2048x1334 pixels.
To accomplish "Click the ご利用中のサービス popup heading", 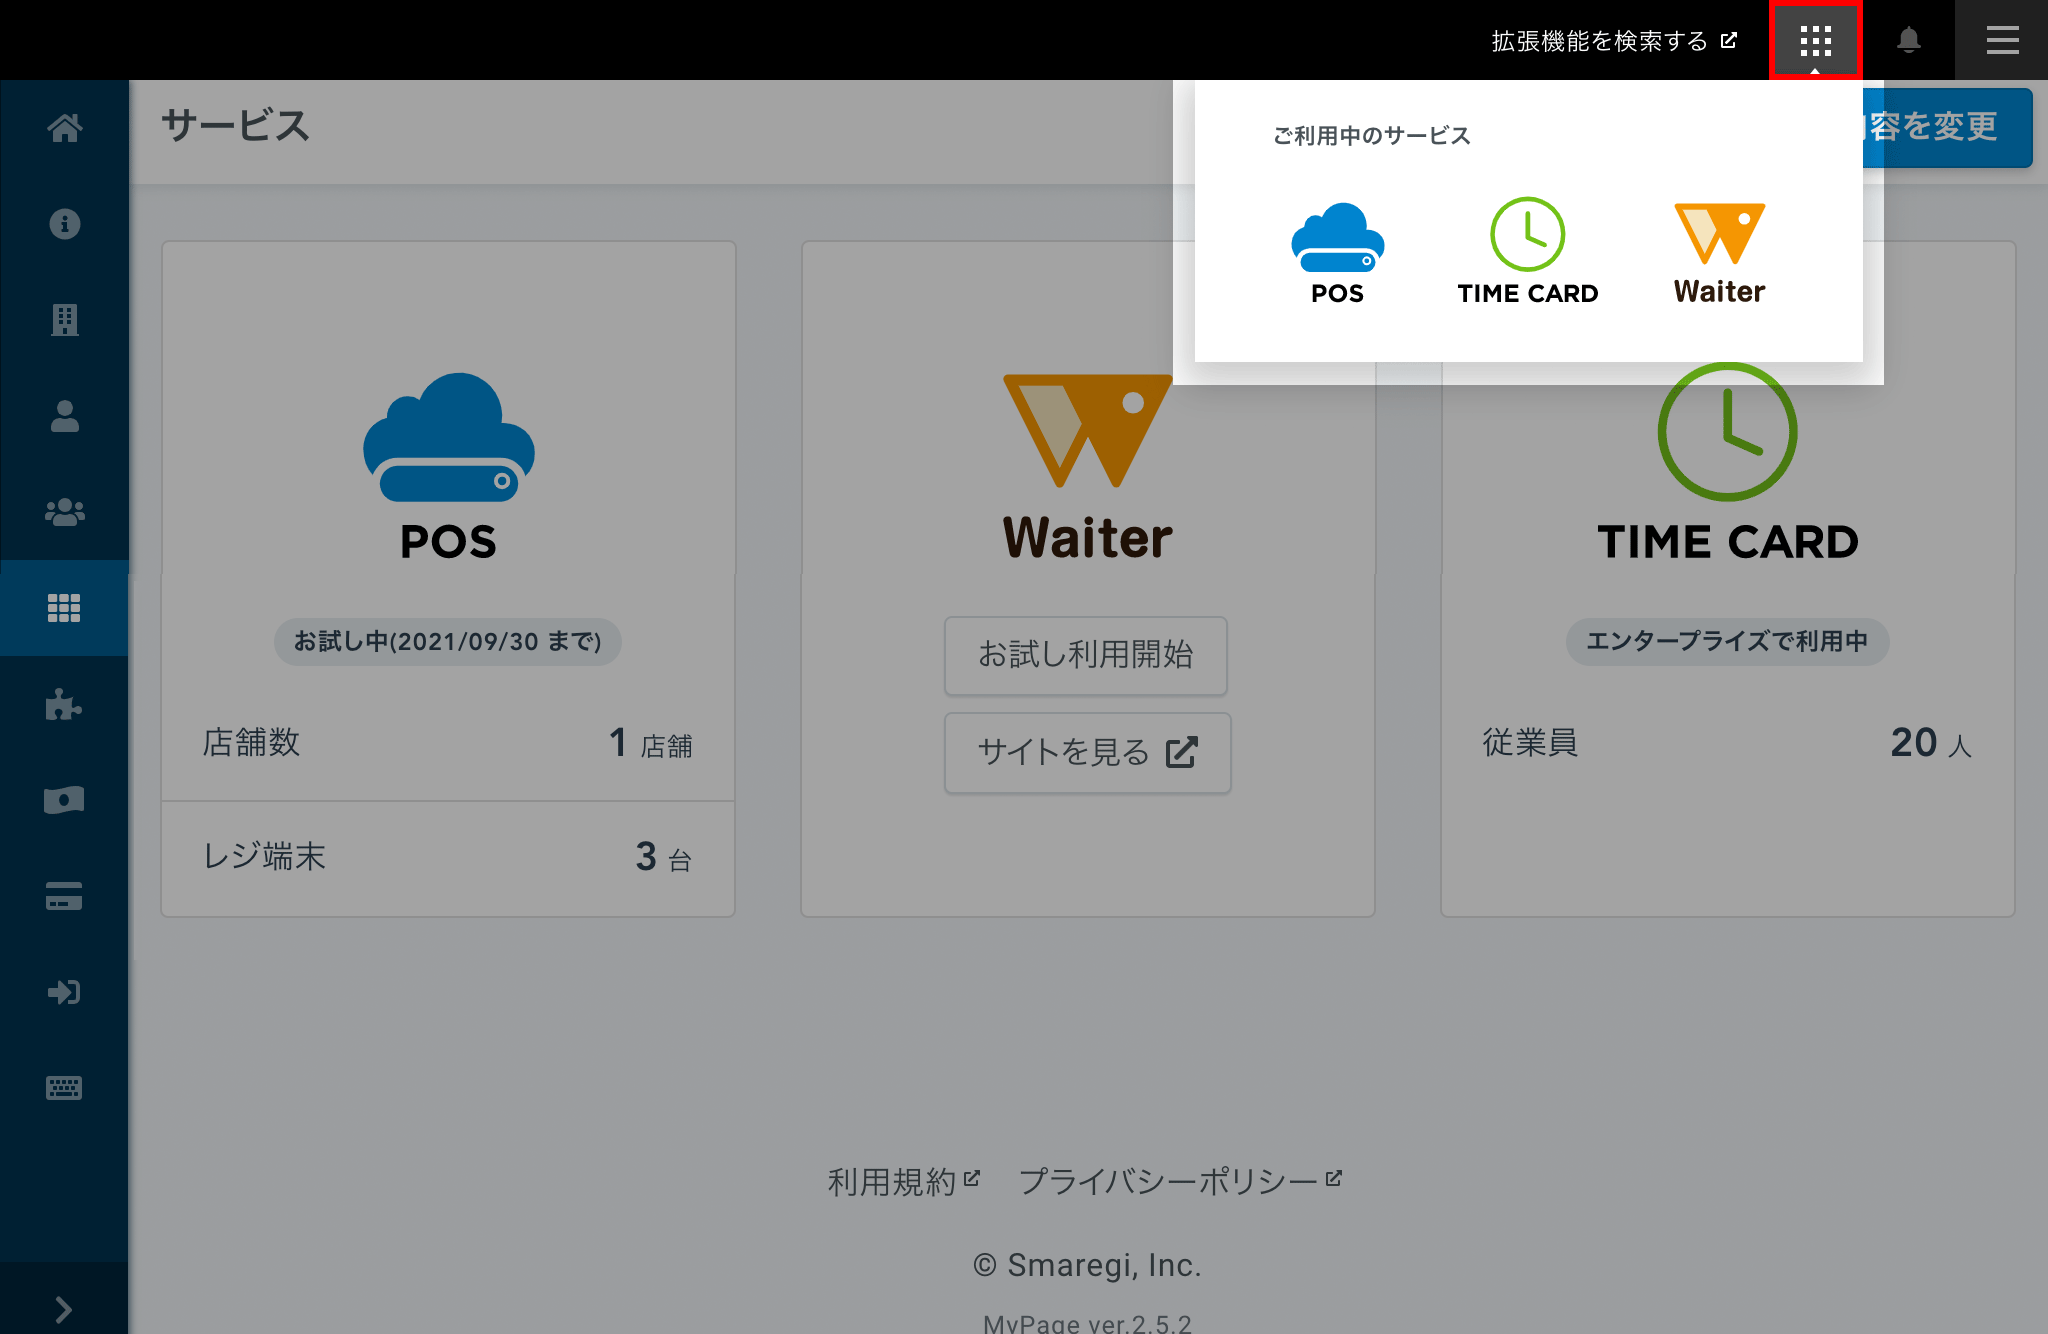I will tap(1371, 136).
